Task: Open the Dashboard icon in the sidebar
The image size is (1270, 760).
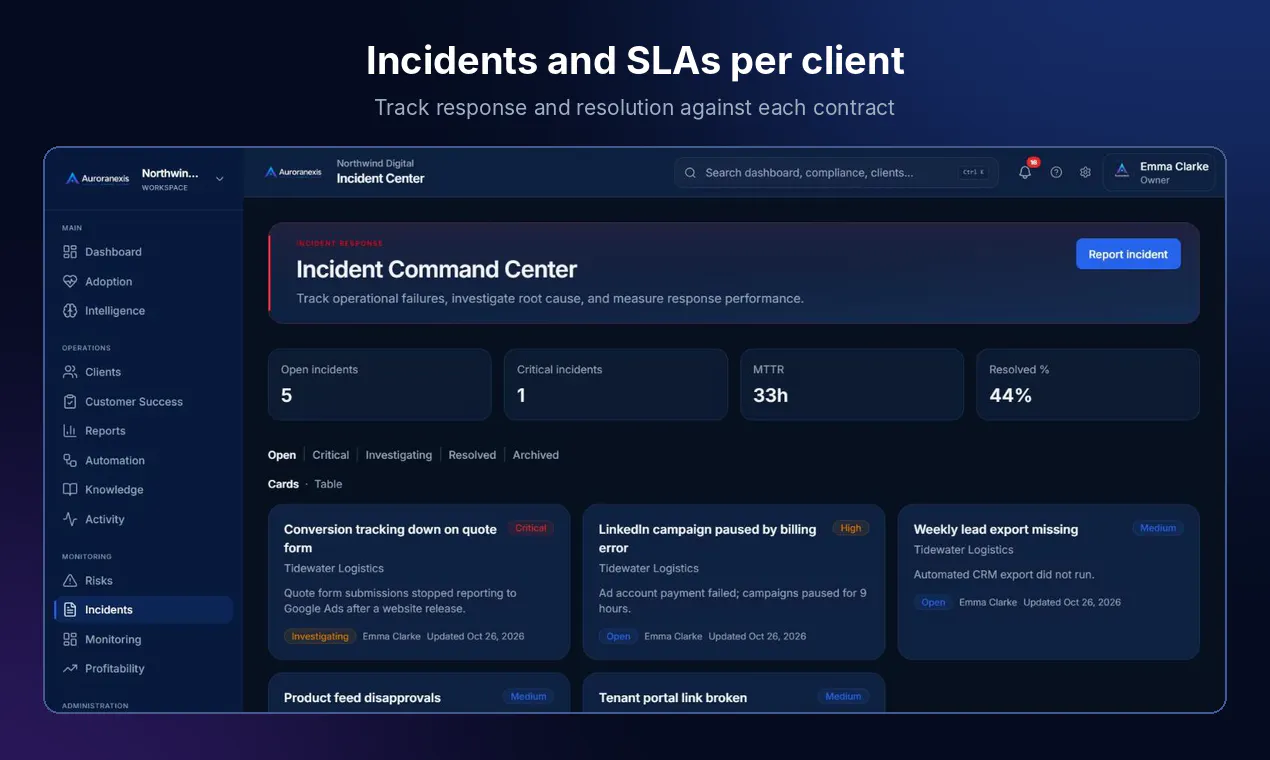Action: [70, 252]
